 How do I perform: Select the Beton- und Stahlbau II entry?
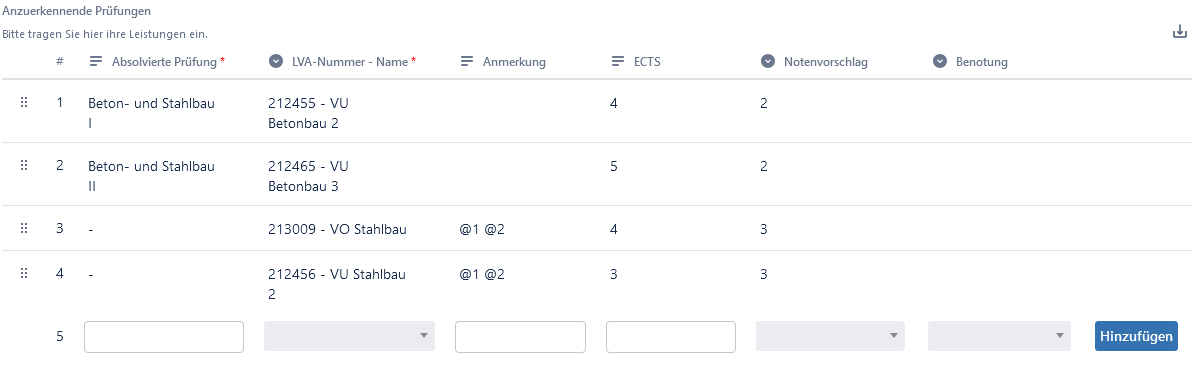(x=151, y=174)
